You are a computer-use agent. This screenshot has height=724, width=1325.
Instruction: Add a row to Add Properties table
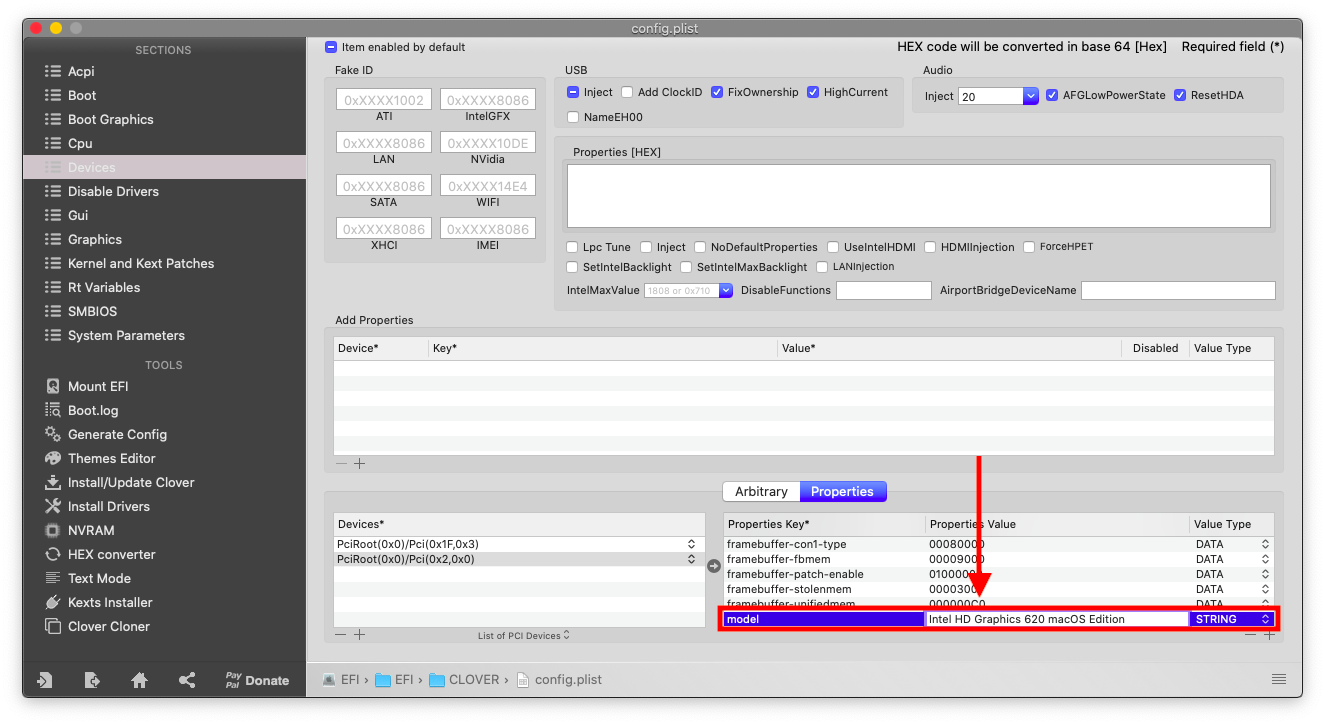pos(360,463)
